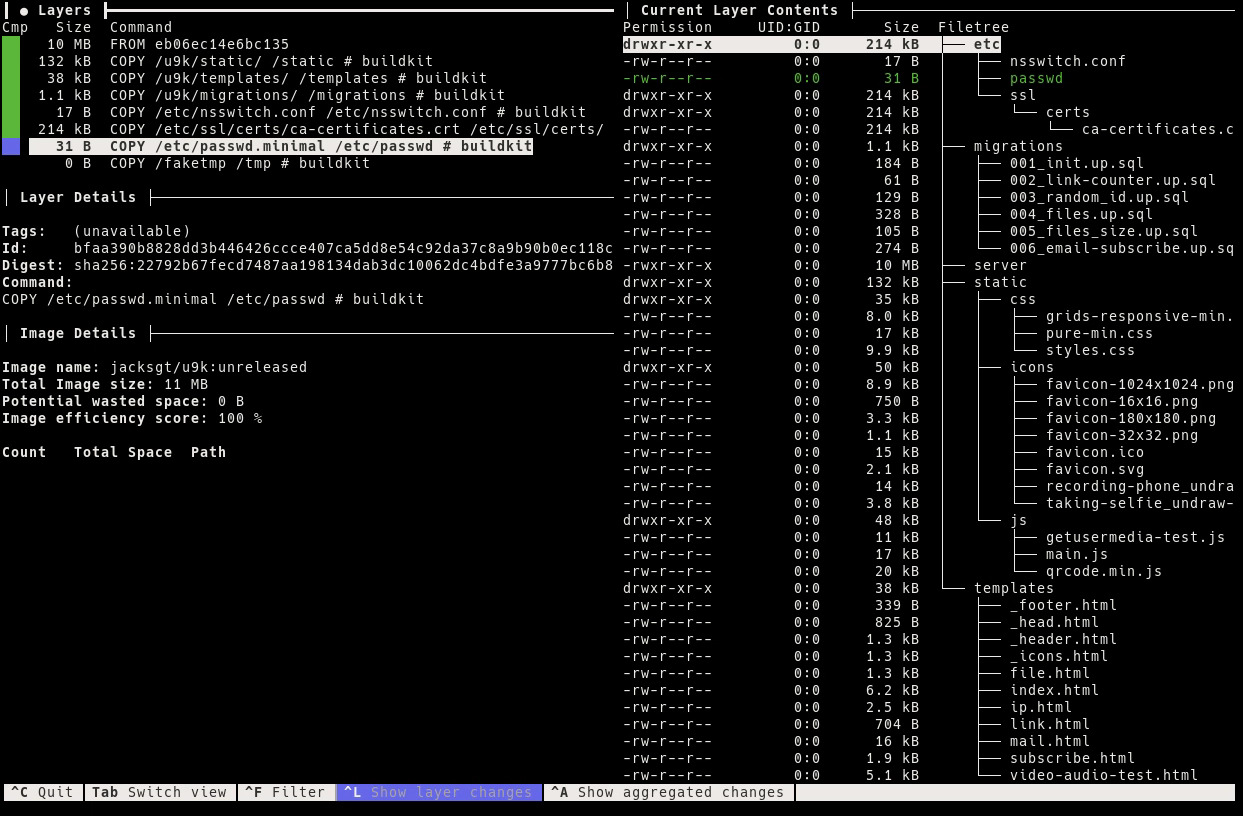The height and width of the screenshot is (816, 1243).
Task: Select index.html in templates
Action: pyautogui.click(x=1054, y=690)
